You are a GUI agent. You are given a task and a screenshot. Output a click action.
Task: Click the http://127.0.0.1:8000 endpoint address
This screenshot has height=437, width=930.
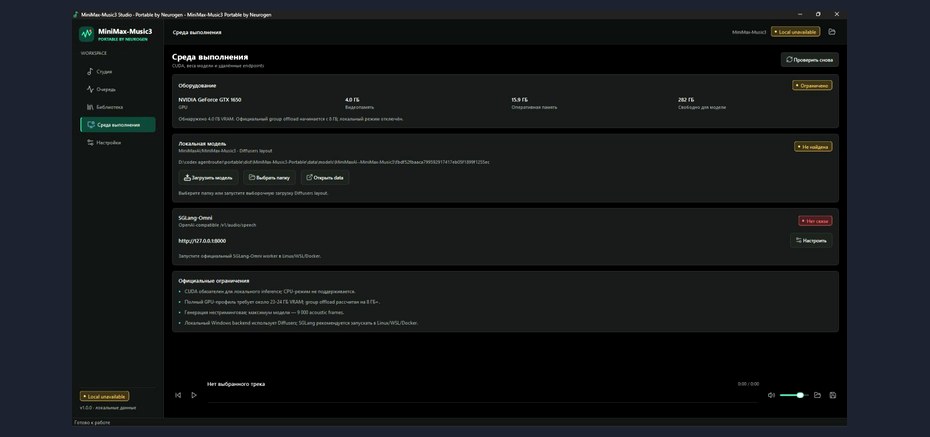202,241
